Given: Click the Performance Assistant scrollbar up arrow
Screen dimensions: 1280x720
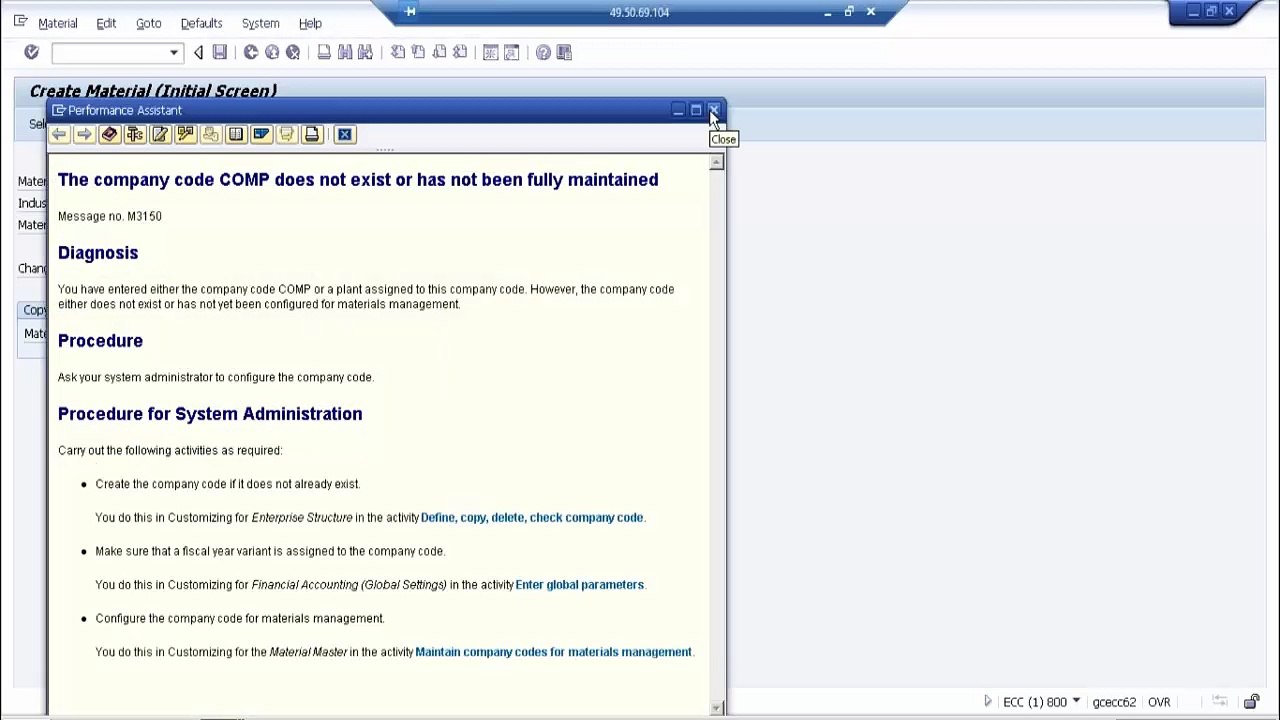Looking at the screenshot, I should tap(716, 163).
